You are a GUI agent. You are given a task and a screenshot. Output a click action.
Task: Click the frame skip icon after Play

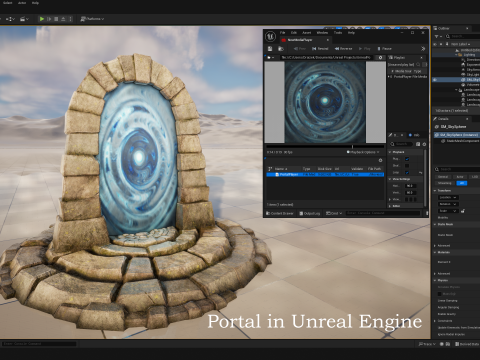point(49,19)
